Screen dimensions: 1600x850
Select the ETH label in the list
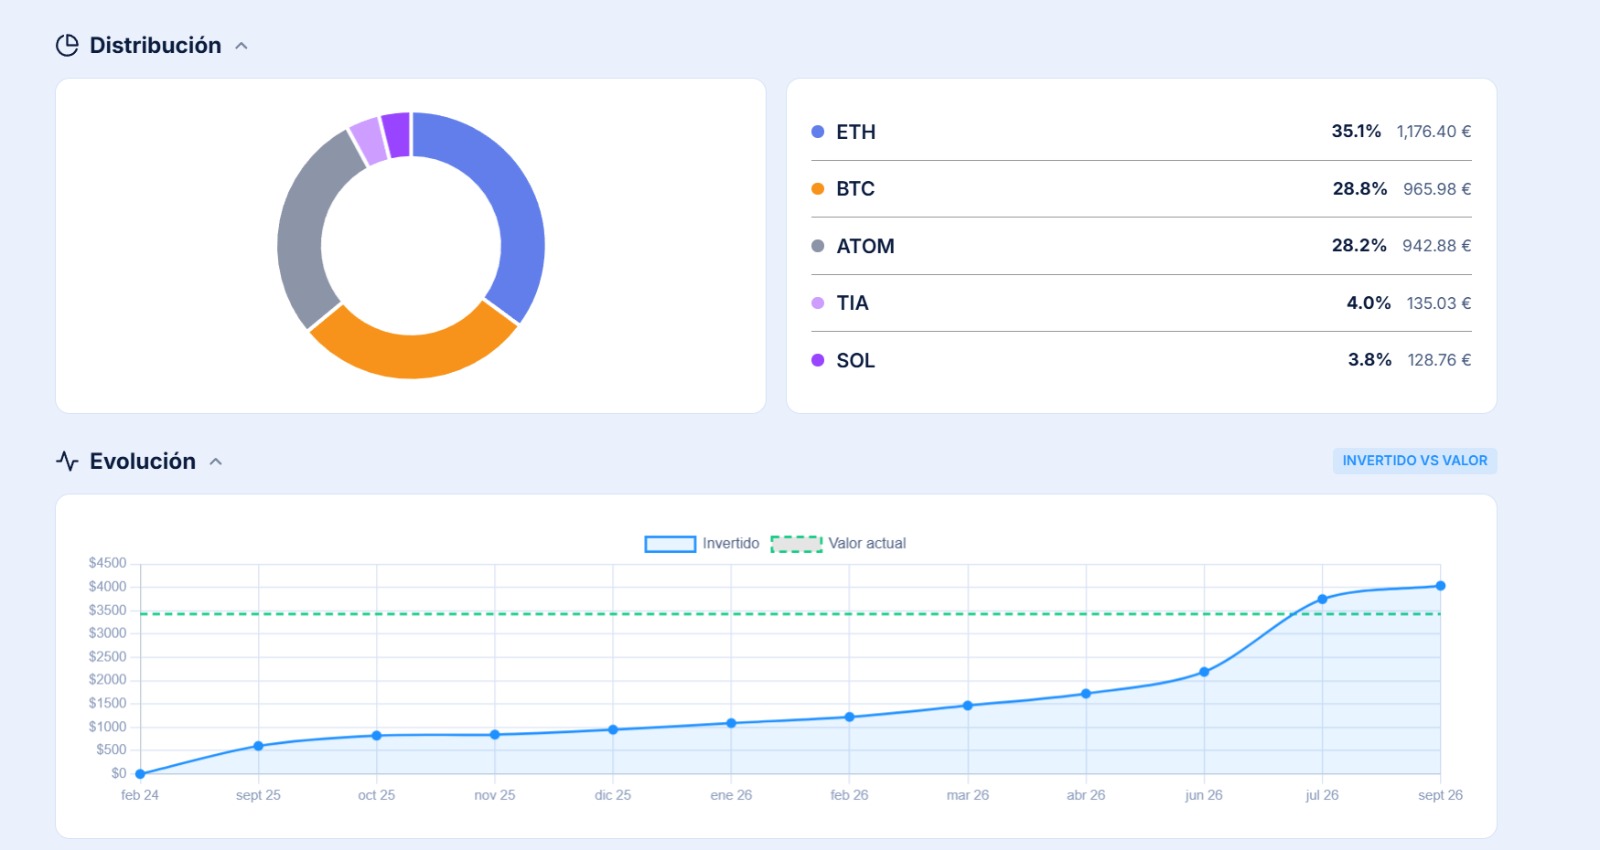(856, 132)
